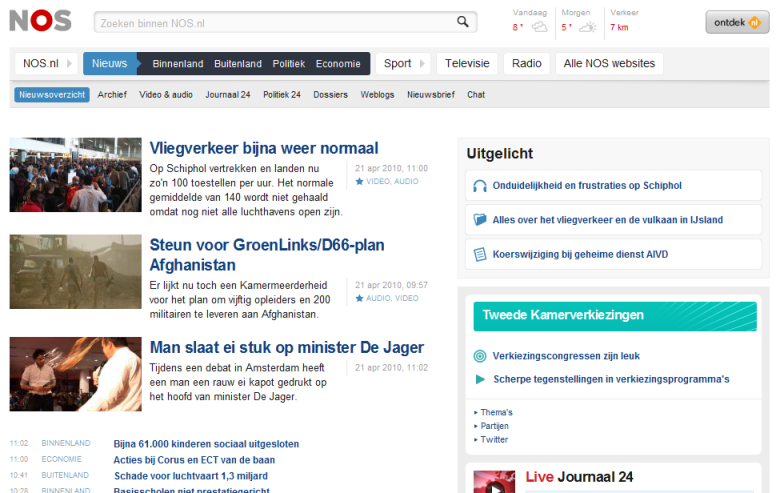The image size is (776, 493).
Task: Click the BUITENLAND label at 10:41
Action: (x=65, y=475)
